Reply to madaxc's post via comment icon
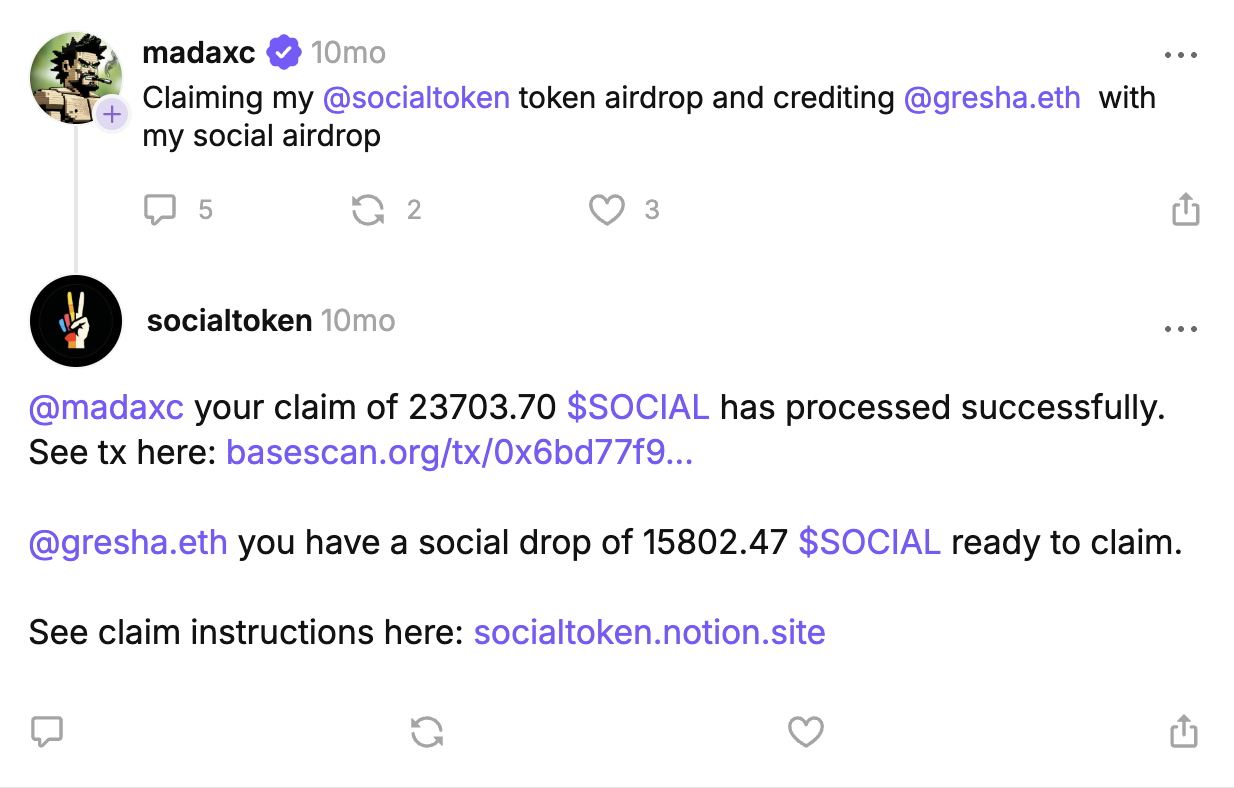 click(x=160, y=209)
